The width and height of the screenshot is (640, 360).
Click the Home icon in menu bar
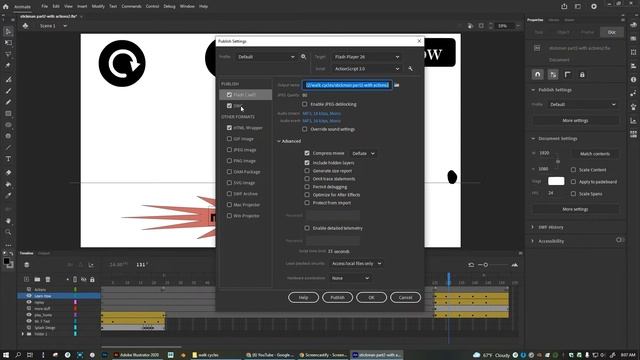5,7
